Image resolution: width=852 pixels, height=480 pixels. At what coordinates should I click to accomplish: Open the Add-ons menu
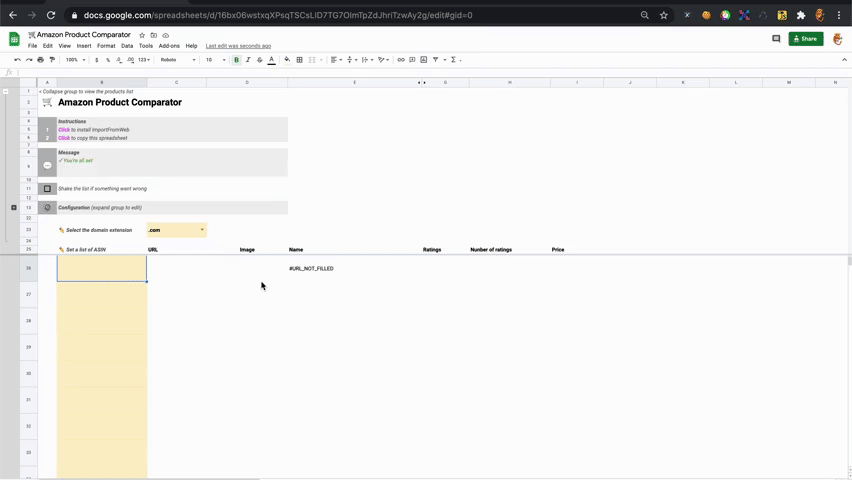(169, 46)
